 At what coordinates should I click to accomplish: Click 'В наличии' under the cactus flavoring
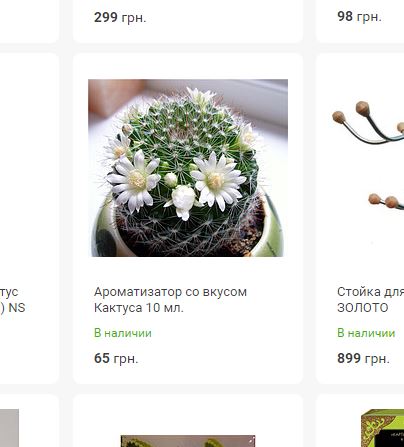click(123, 333)
